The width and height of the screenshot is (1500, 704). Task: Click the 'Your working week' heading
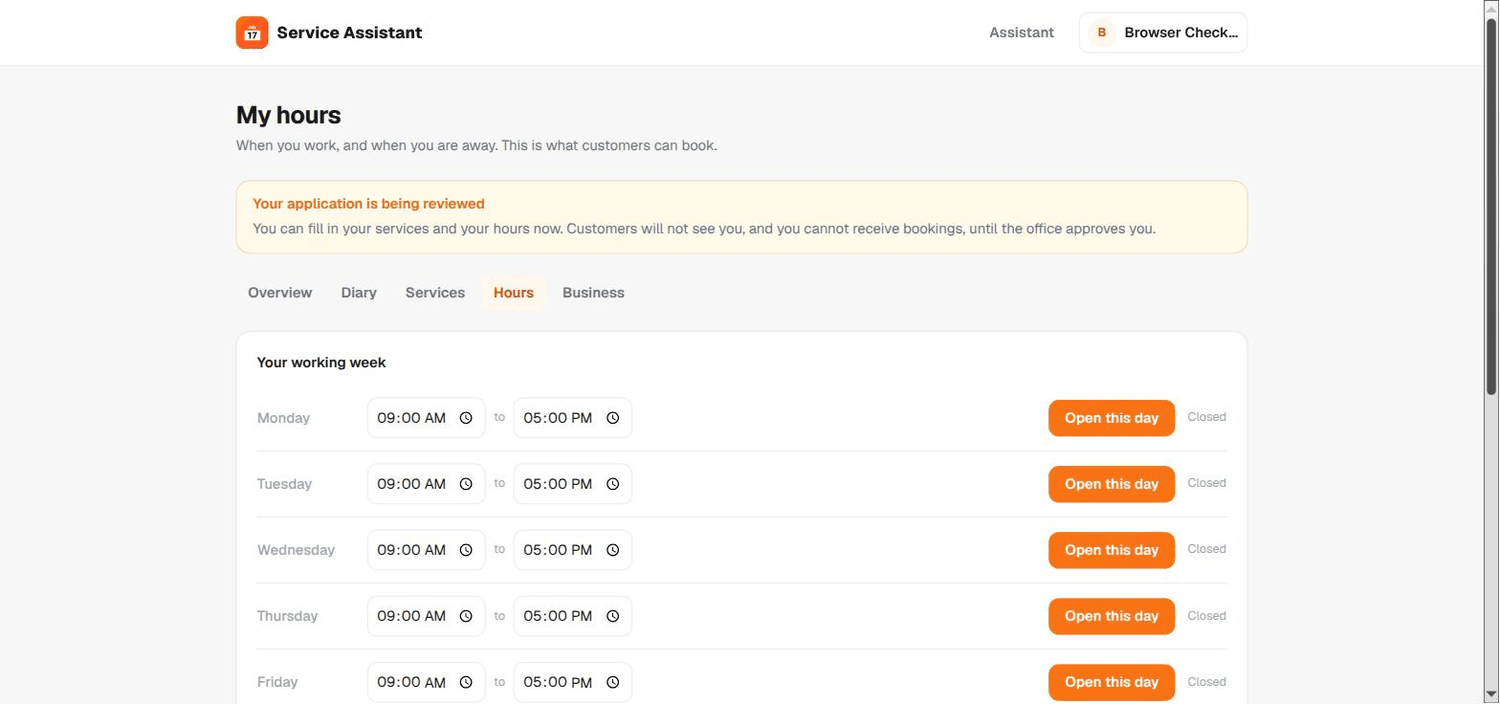click(321, 363)
